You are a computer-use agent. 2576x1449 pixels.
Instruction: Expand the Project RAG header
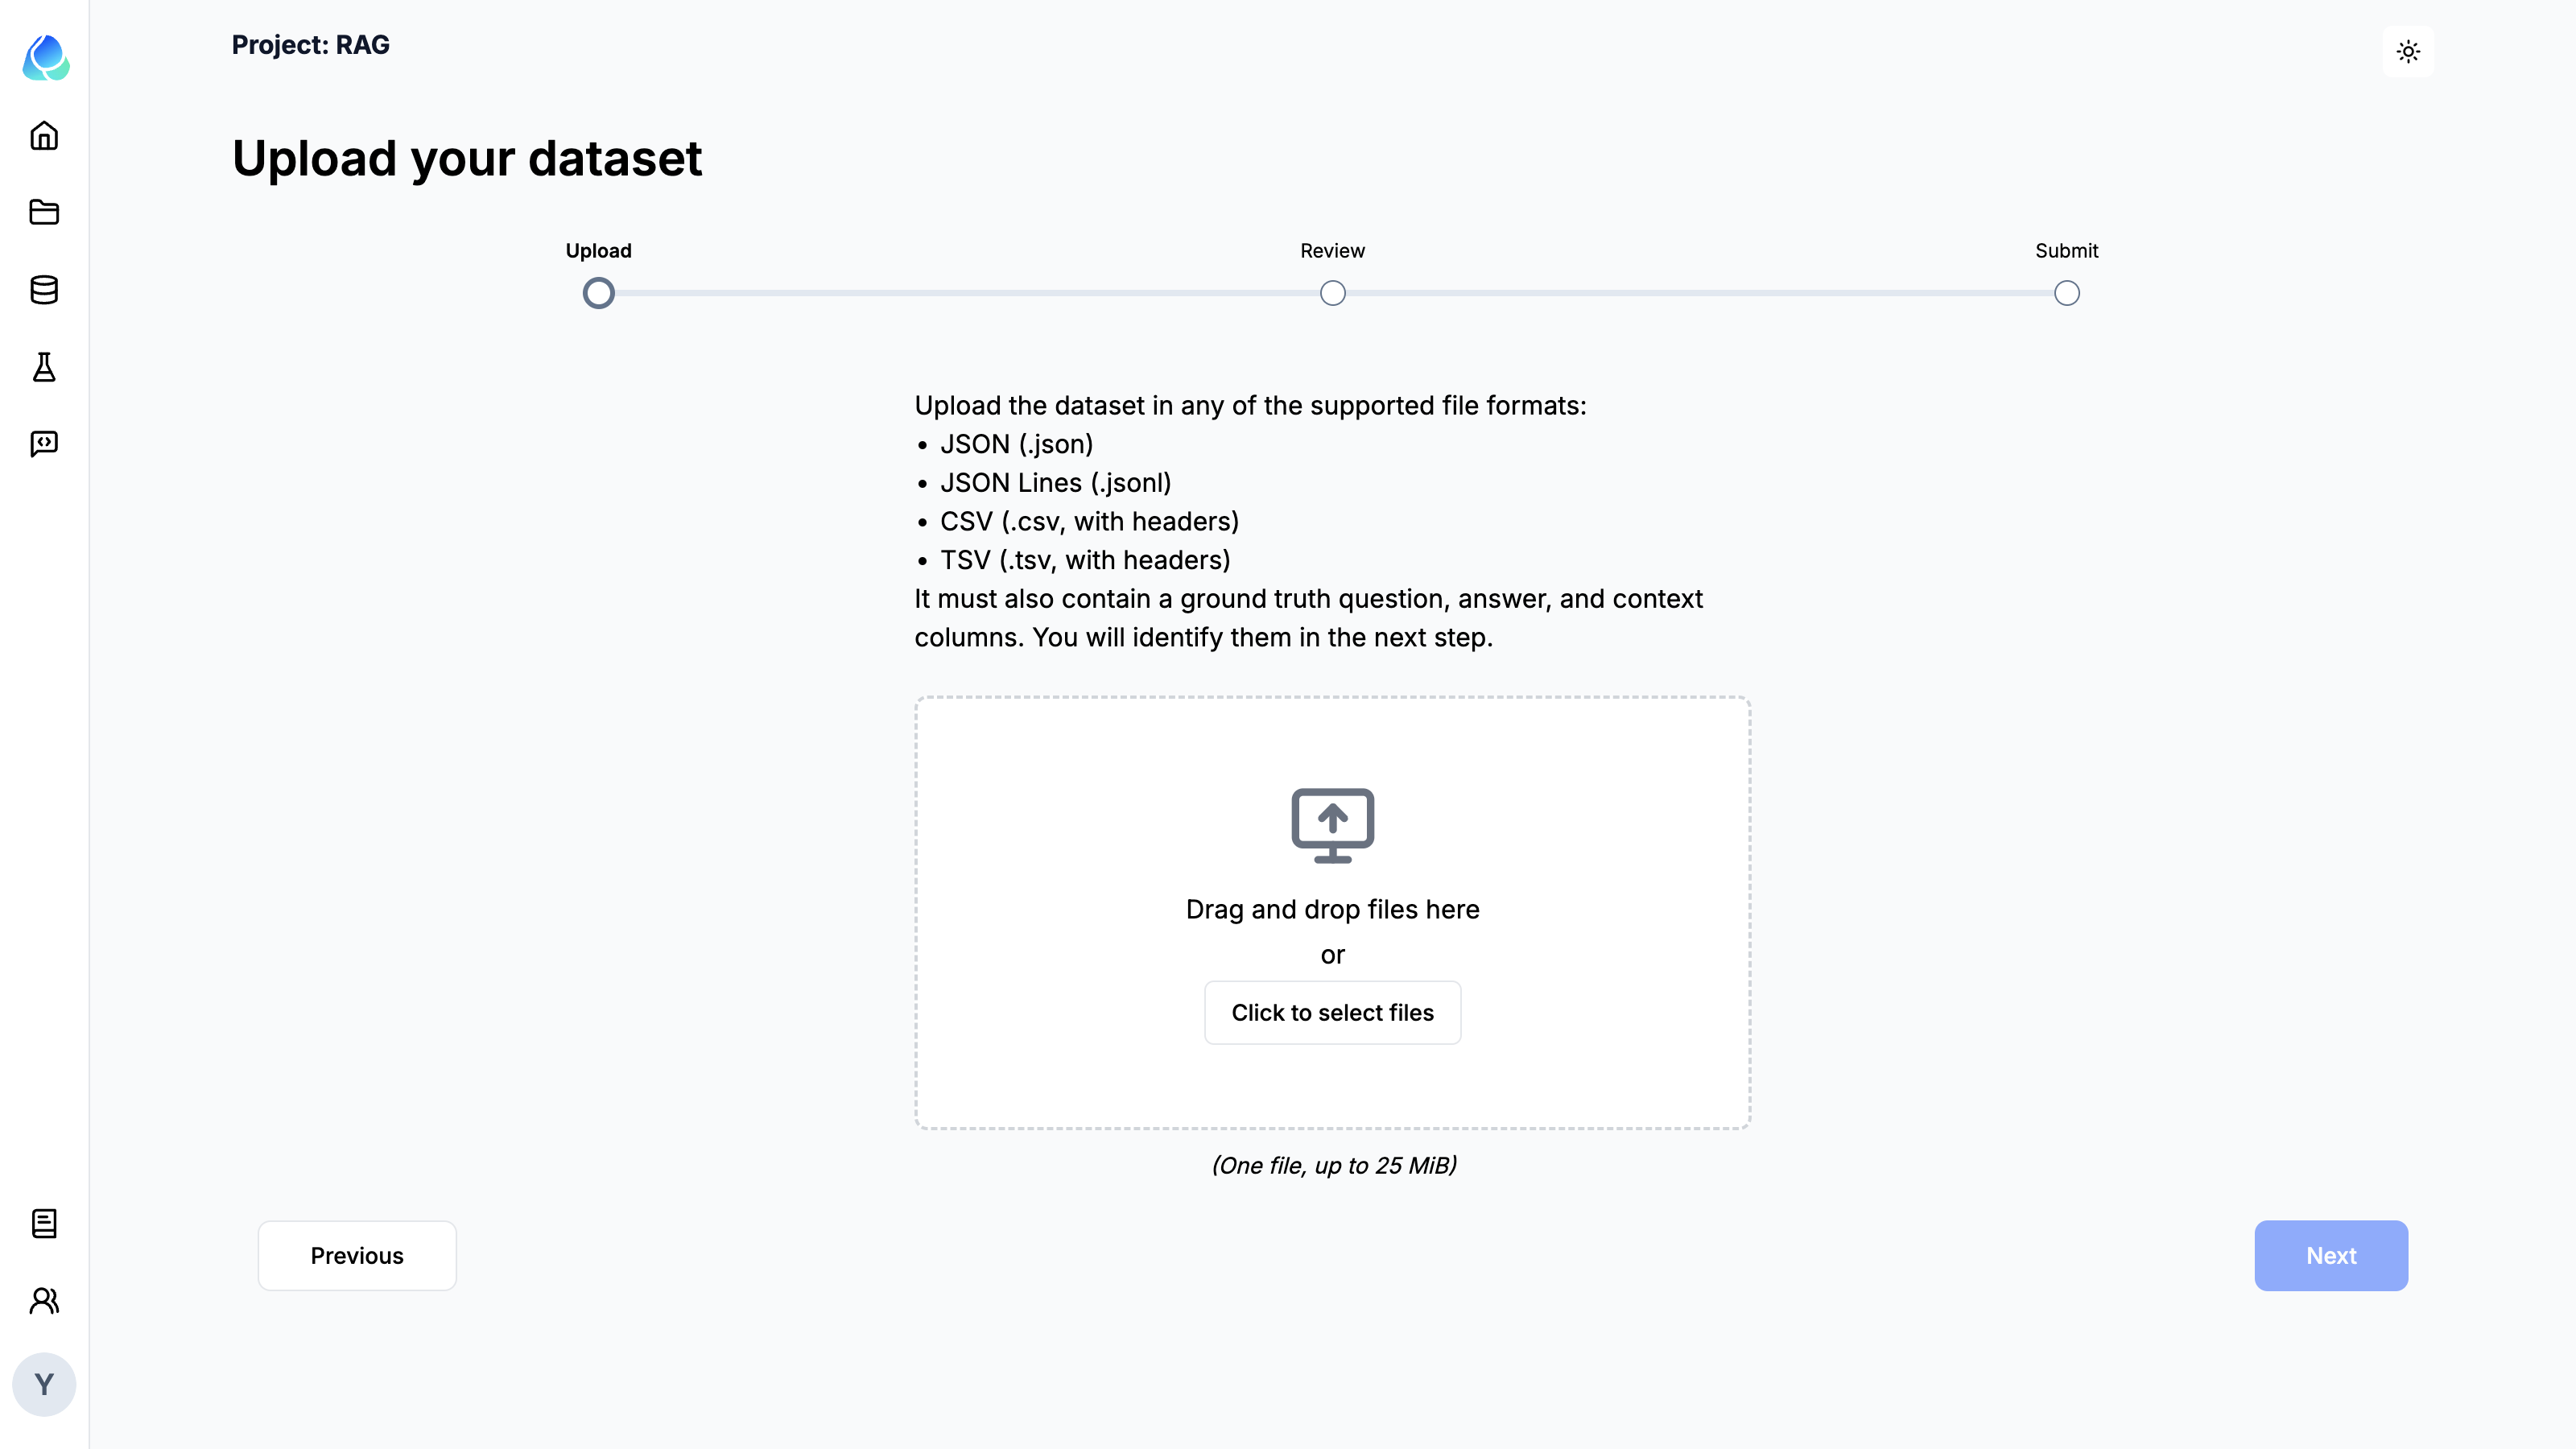click(312, 44)
